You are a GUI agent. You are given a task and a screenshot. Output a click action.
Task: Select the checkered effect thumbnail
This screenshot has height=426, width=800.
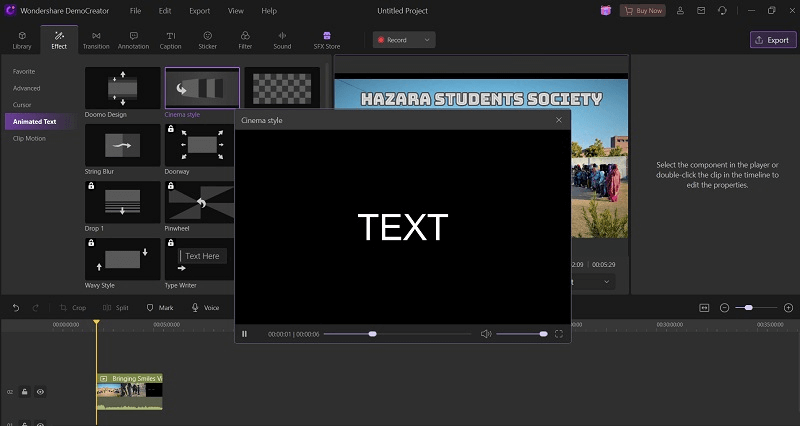click(282, 88)
